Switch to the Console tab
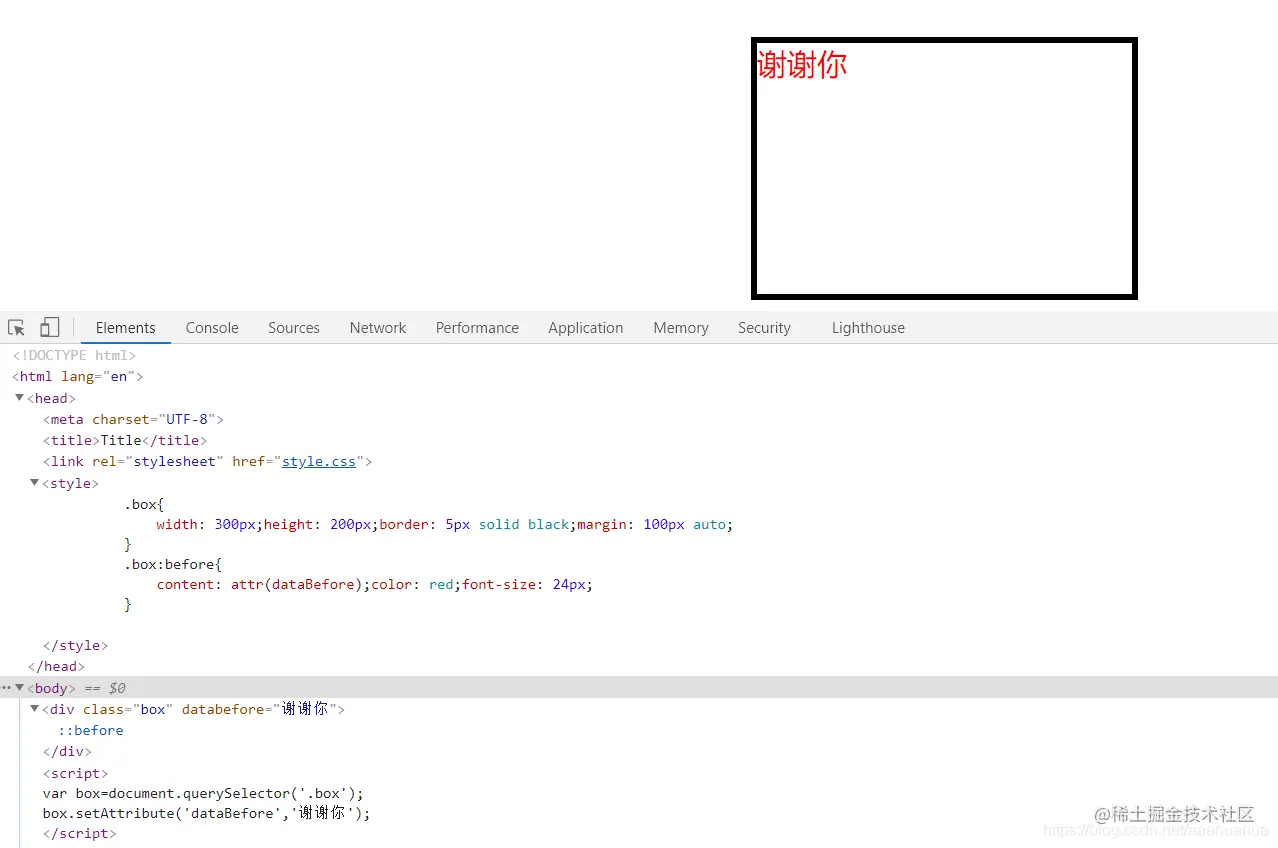Screen dimensions: 1278x848 [212, 328]
